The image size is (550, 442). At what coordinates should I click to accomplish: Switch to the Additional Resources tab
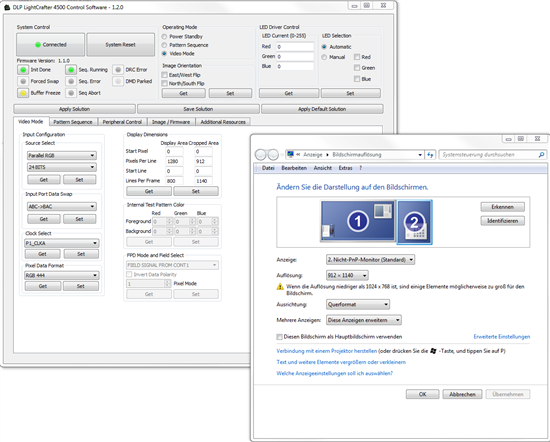[223, 122]
